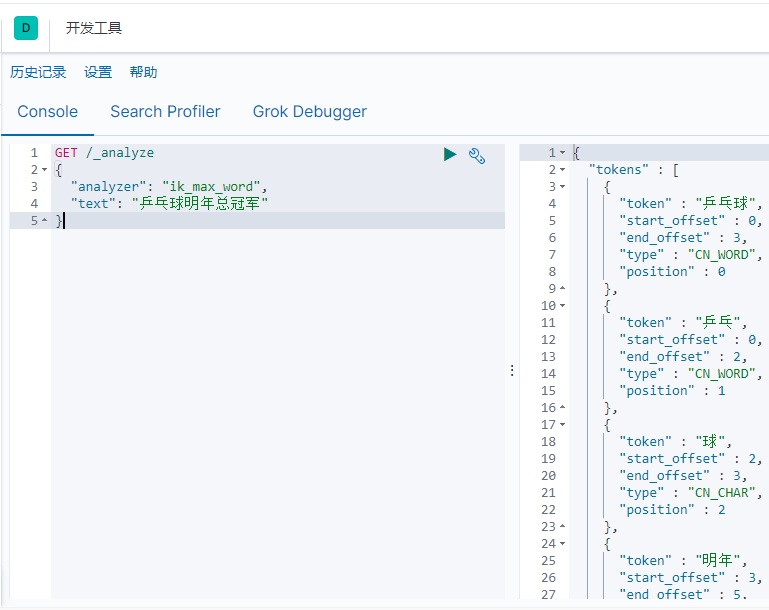769x610 pixels.
Task: Open the 历史记录 link
Action: [x=38, y=72]
